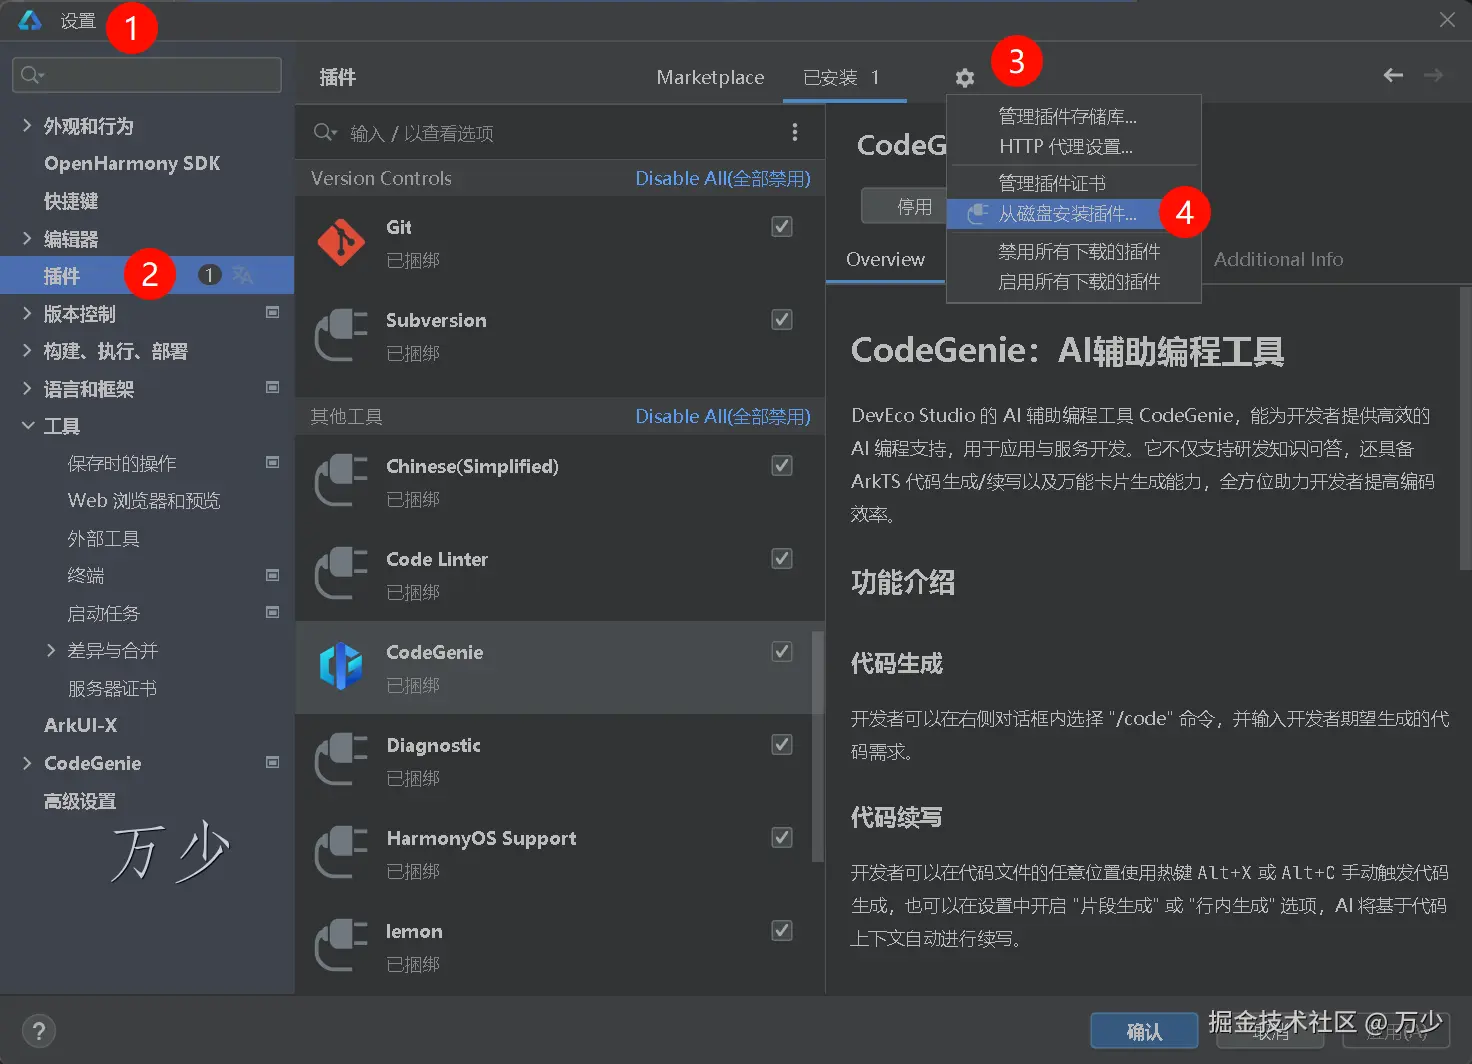1472x1064 pixels.
Task: Toggle the lemon plugin checkbox
Action: point(782,931)
